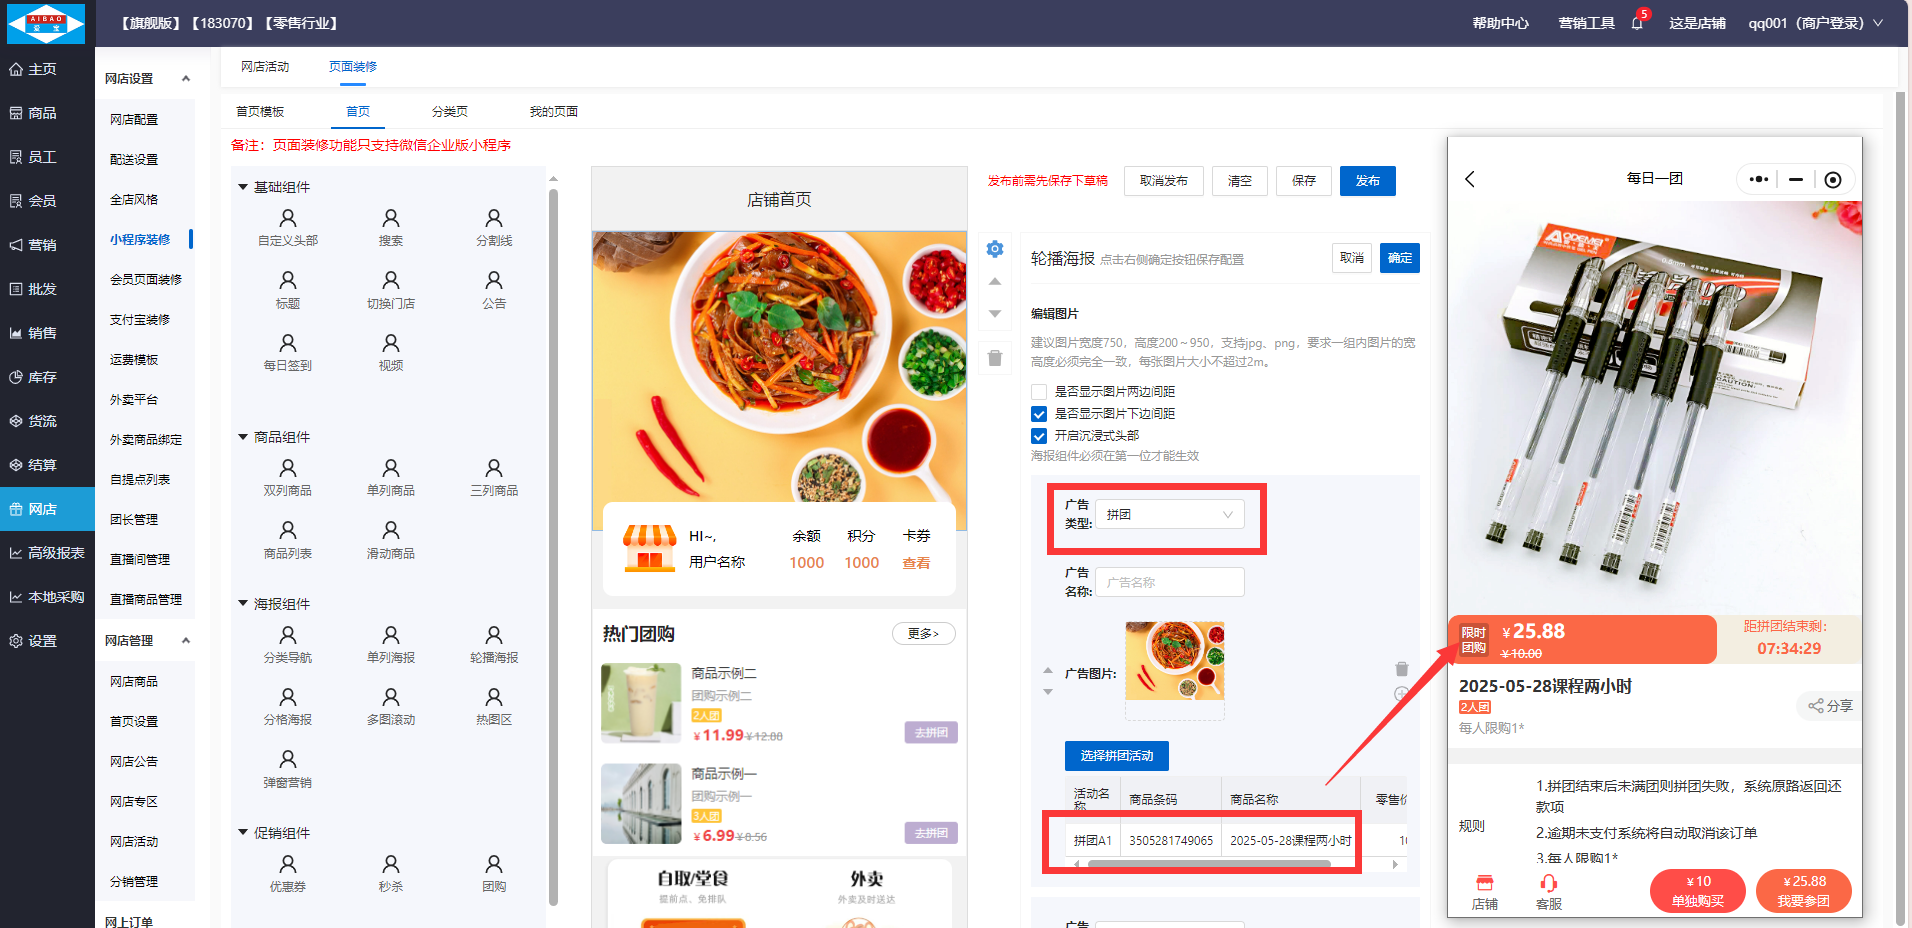Select the 搜索 search component icon
Screen dimensions: 1912x928
(390, 226)
